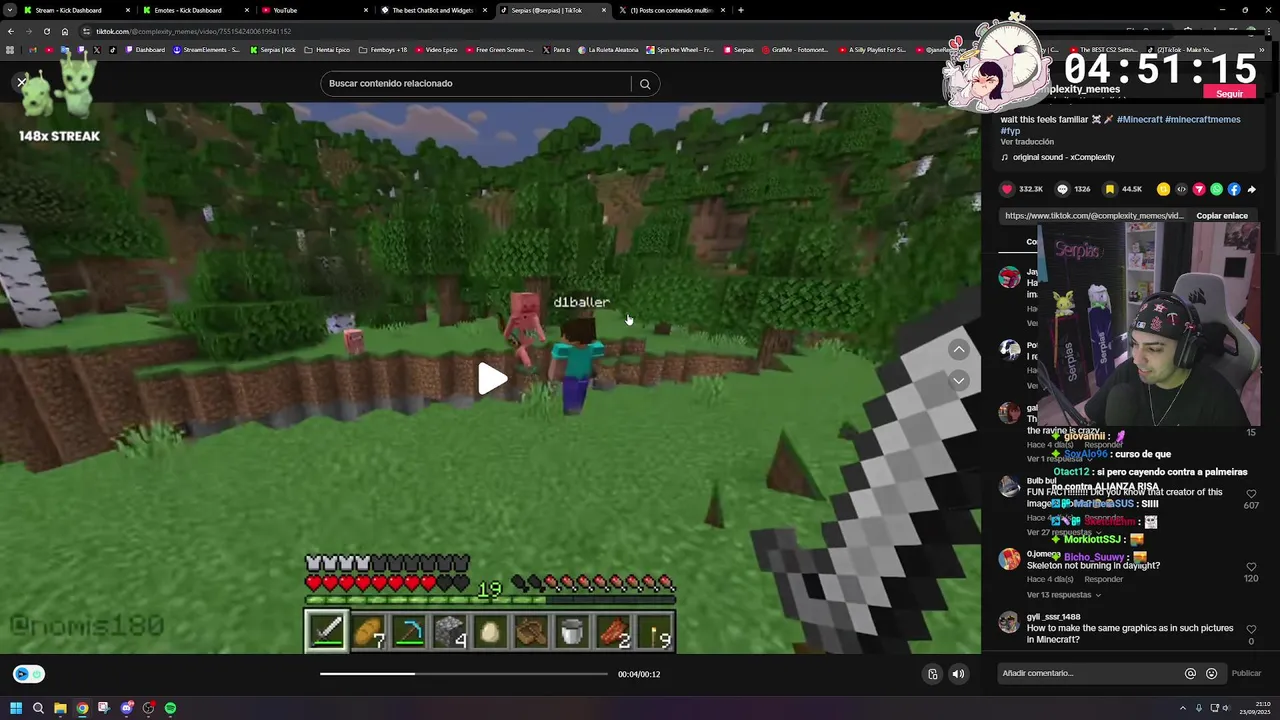
Task: Share video to Facebook
Action: click(1234, 189)
